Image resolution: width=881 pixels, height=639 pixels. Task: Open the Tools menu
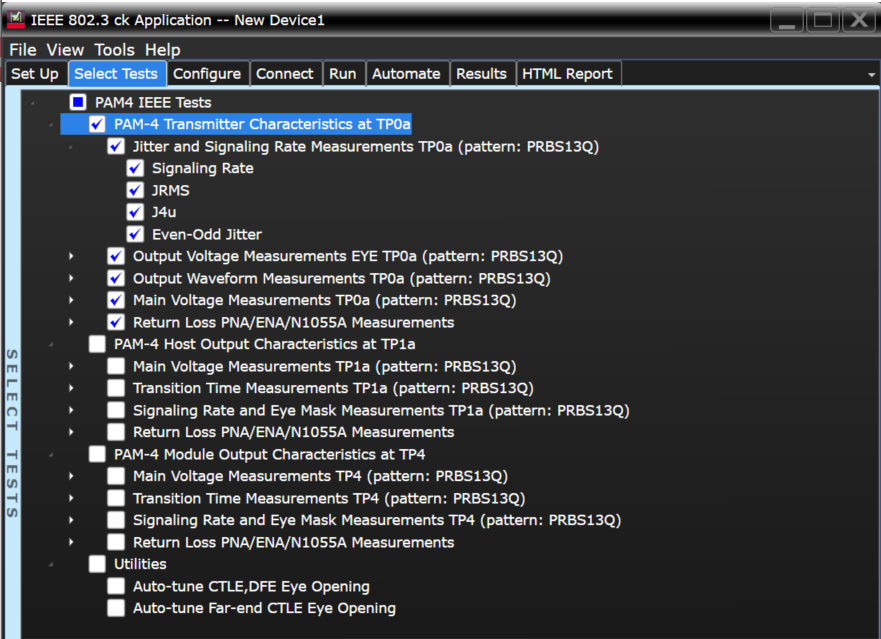coord(114,49)
